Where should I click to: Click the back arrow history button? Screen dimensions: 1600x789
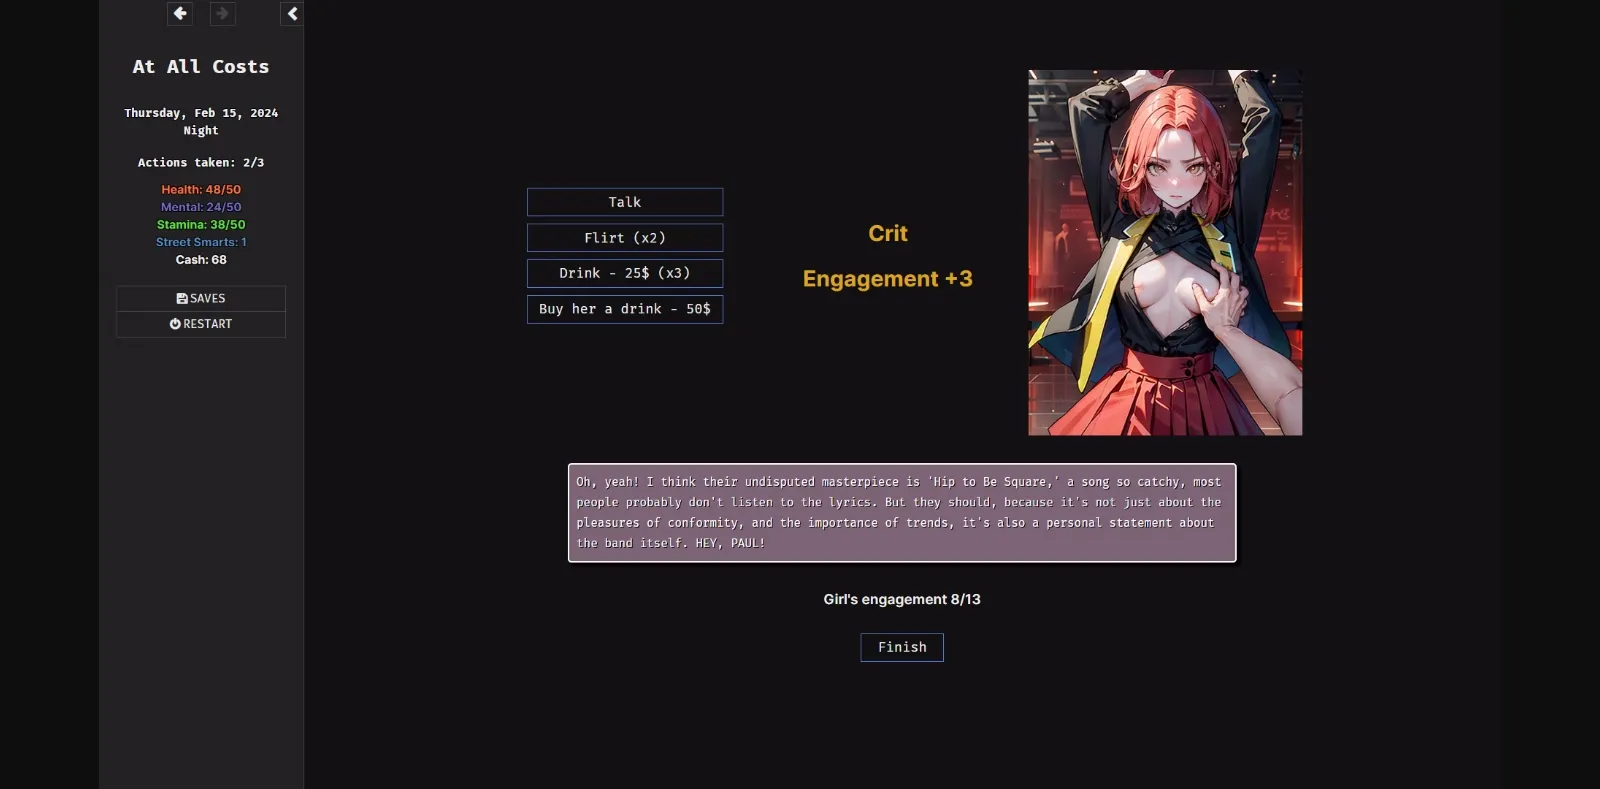click(x=180, y=14)
